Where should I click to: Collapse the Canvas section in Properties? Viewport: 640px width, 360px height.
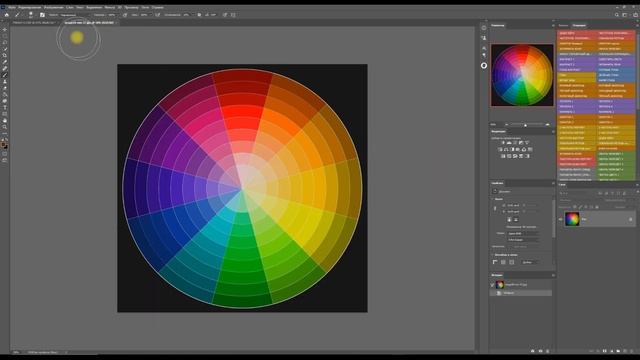click(x=492, y=199)
